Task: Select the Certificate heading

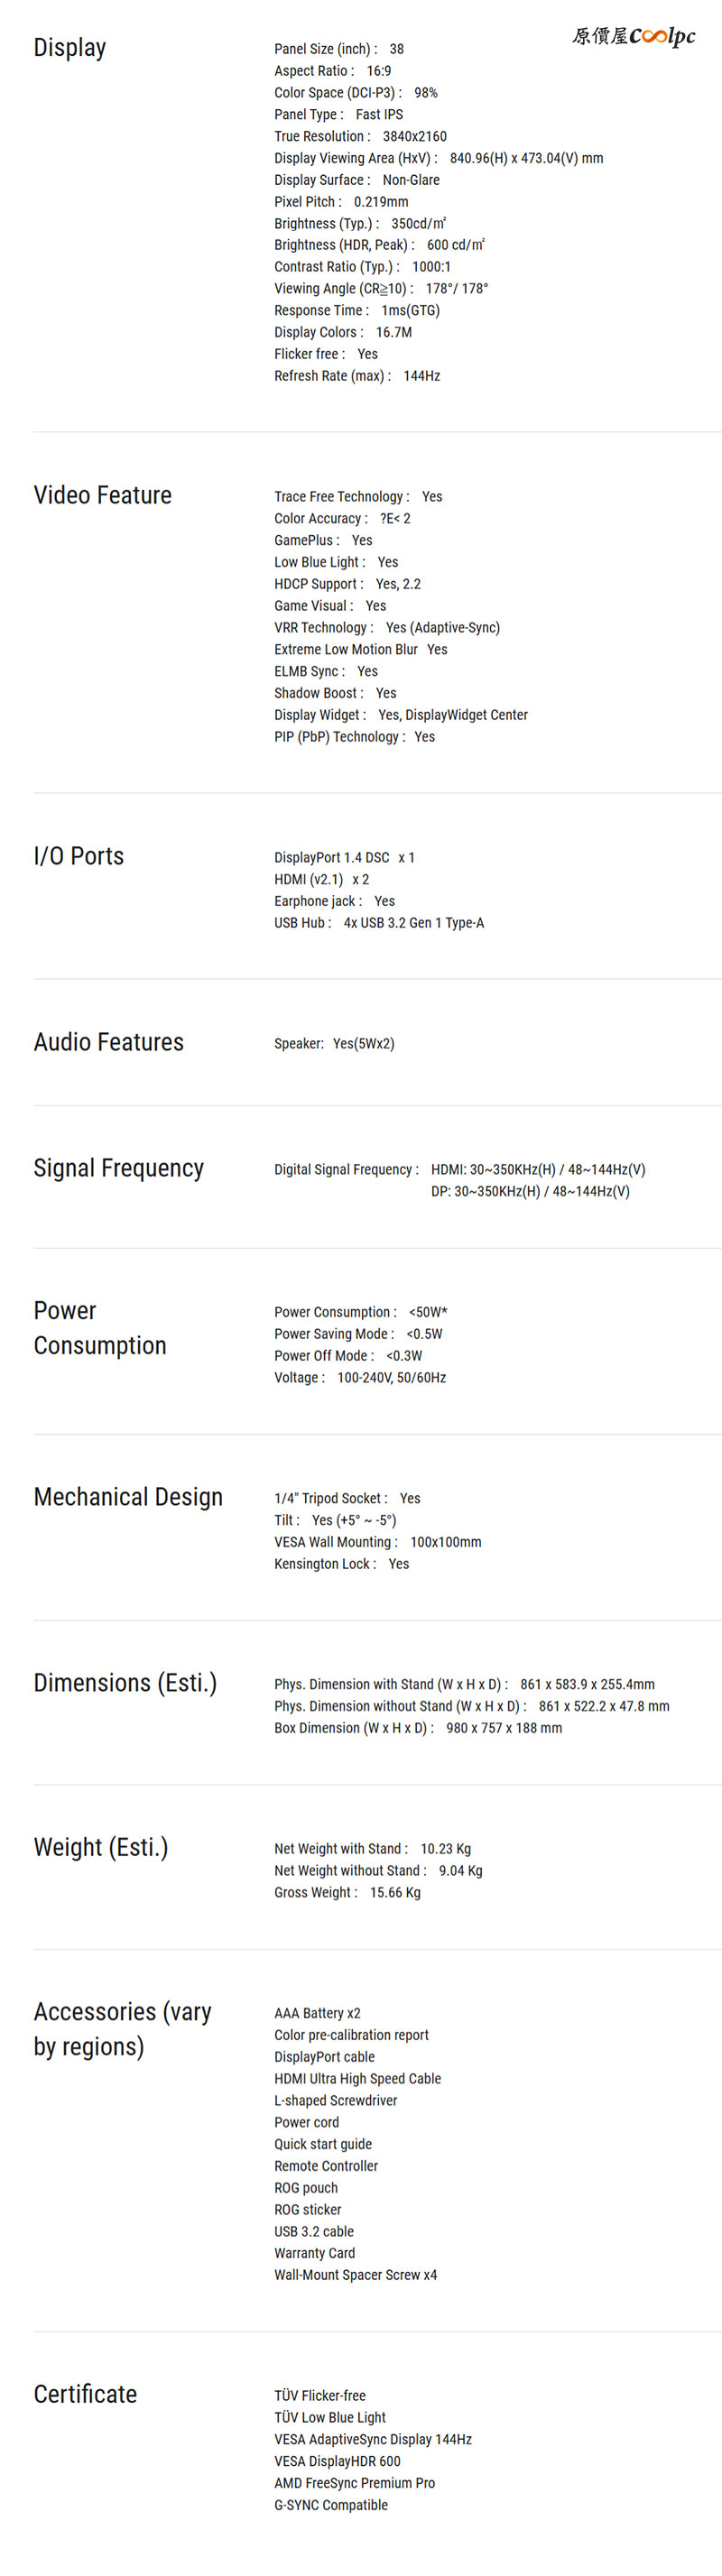Action: click(85, 2394)
